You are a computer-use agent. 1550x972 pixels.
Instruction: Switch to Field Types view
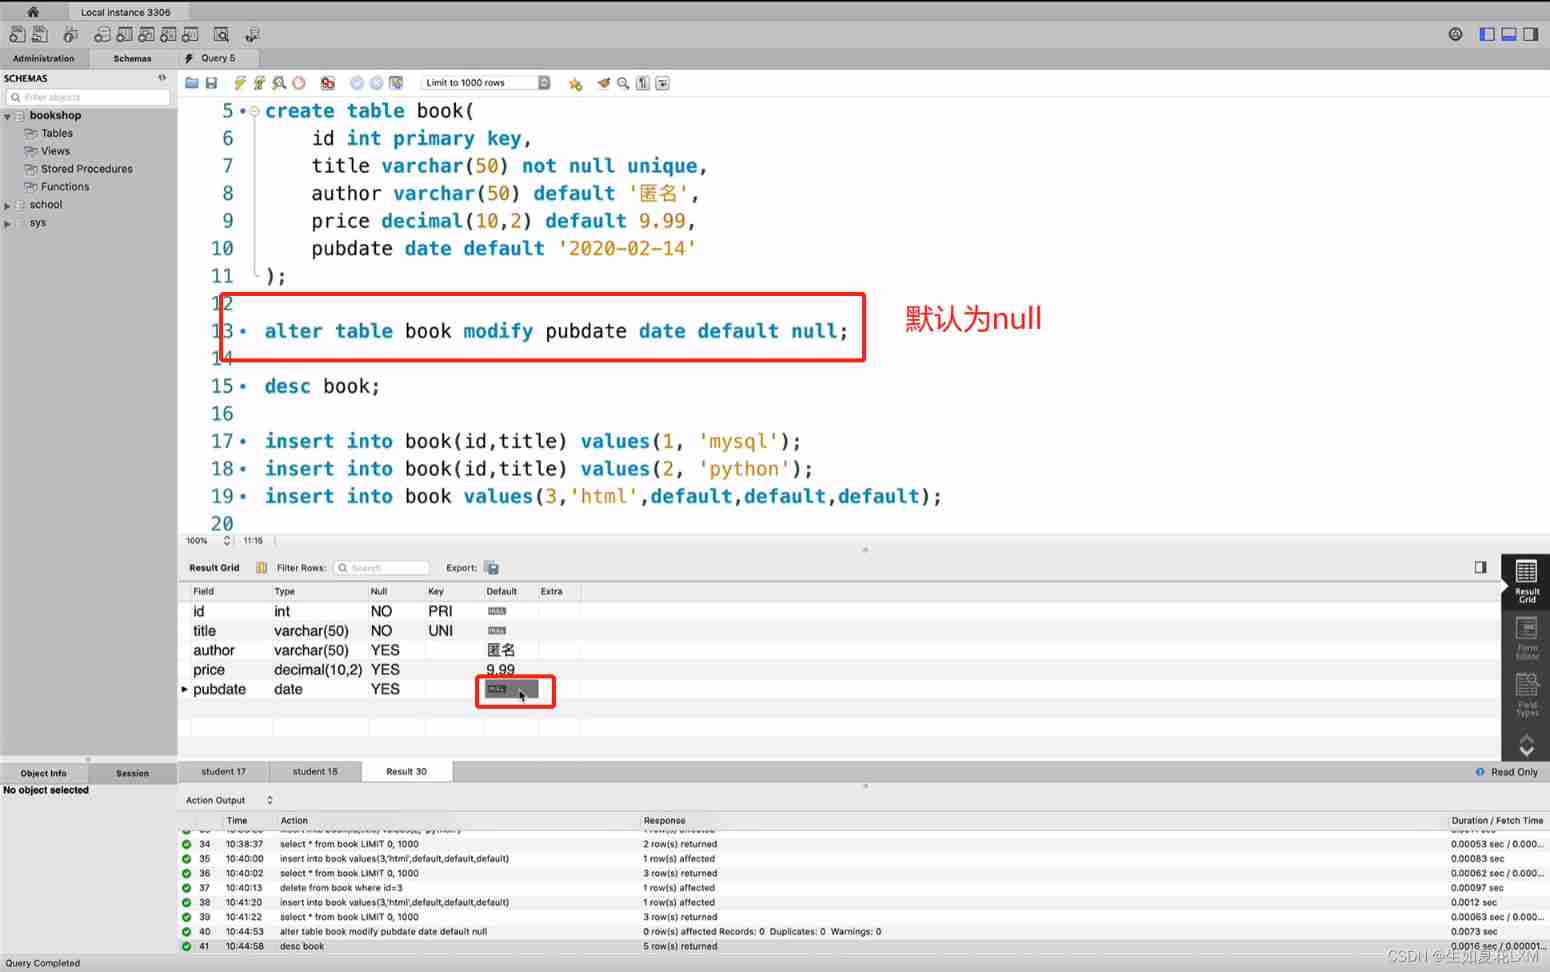(1526, 695)
